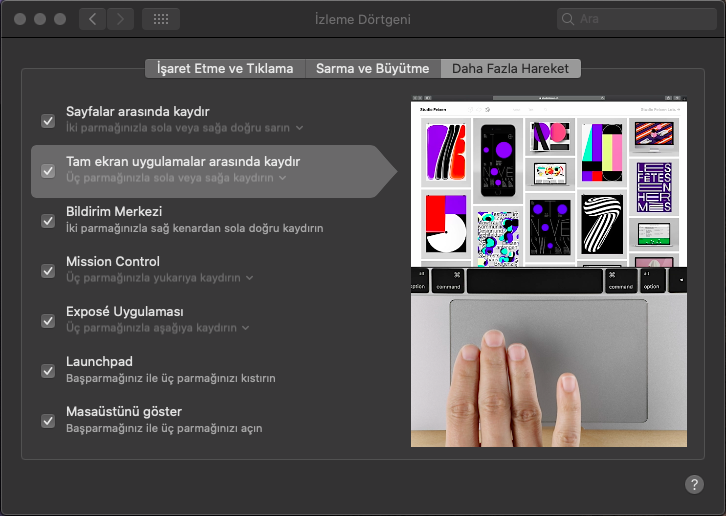The image size is (726, 516).
Task: Click the back navigation arrow
Action: click(x=92, y=19)
